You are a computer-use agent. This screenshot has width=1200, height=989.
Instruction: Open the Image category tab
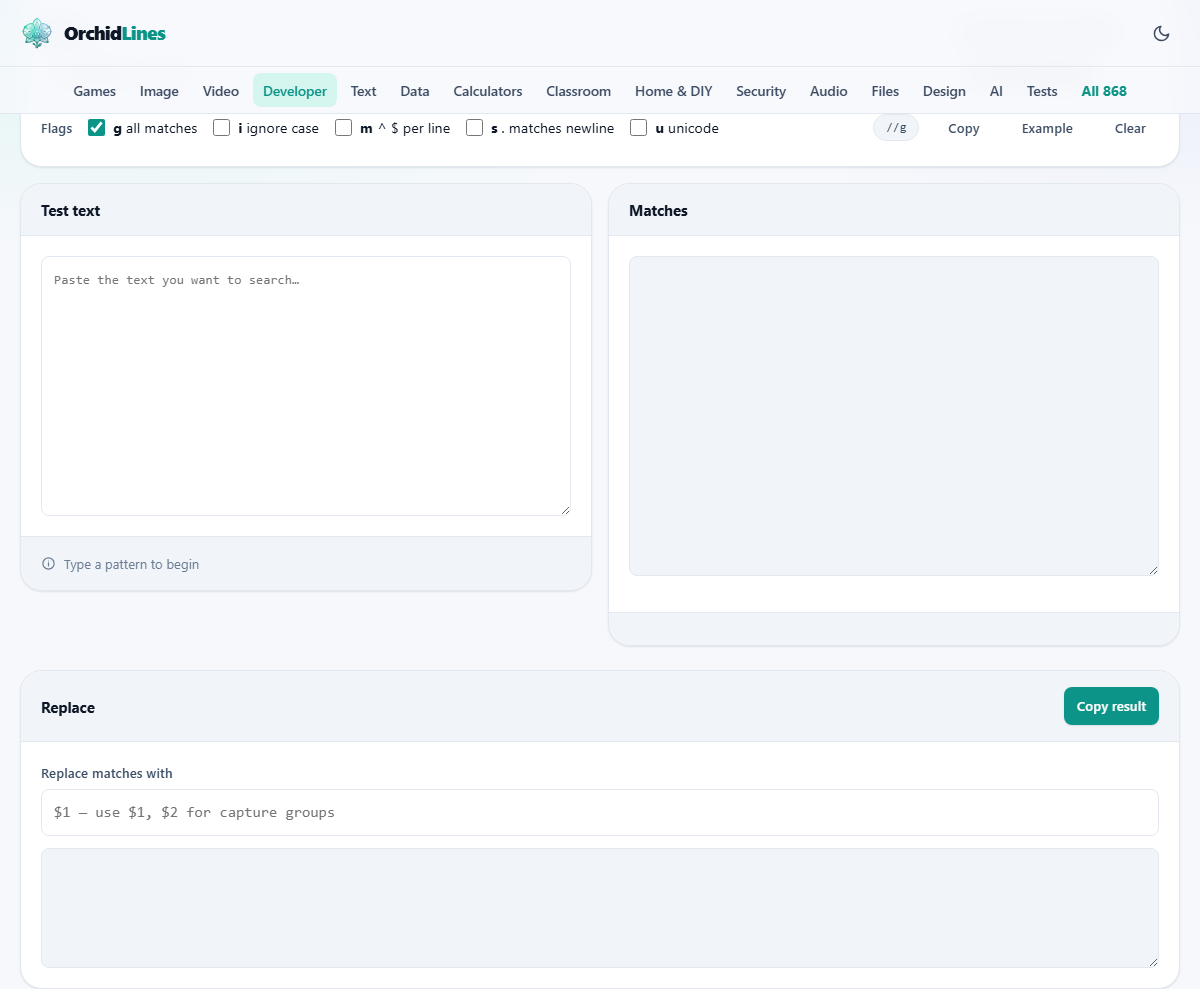pyautogui.click(x=159, y=91)
